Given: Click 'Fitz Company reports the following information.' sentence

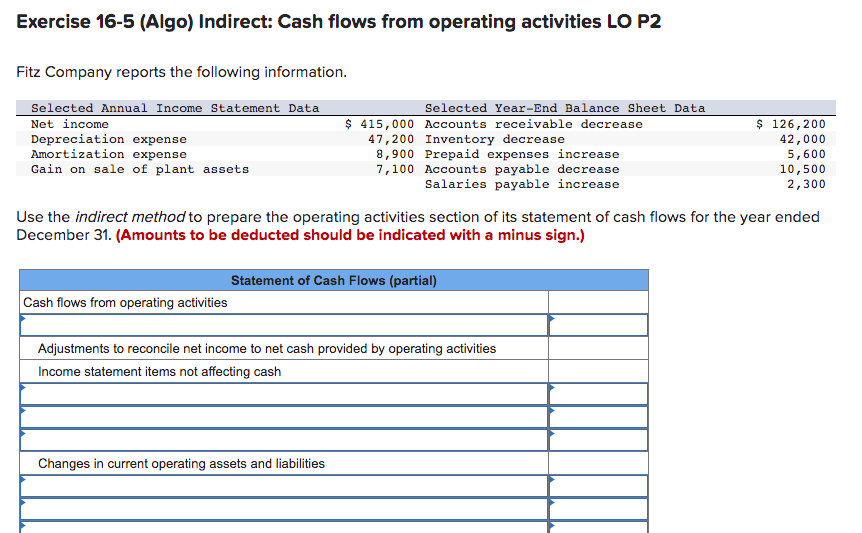Looking at the screenshot, I should (x=181, y=73).
